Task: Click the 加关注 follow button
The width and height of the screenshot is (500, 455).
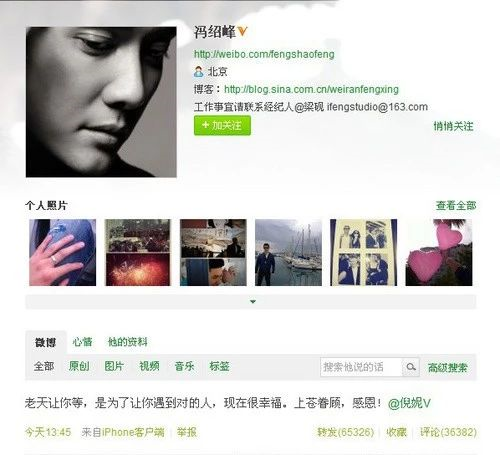Action: click(x=222, y=126)
